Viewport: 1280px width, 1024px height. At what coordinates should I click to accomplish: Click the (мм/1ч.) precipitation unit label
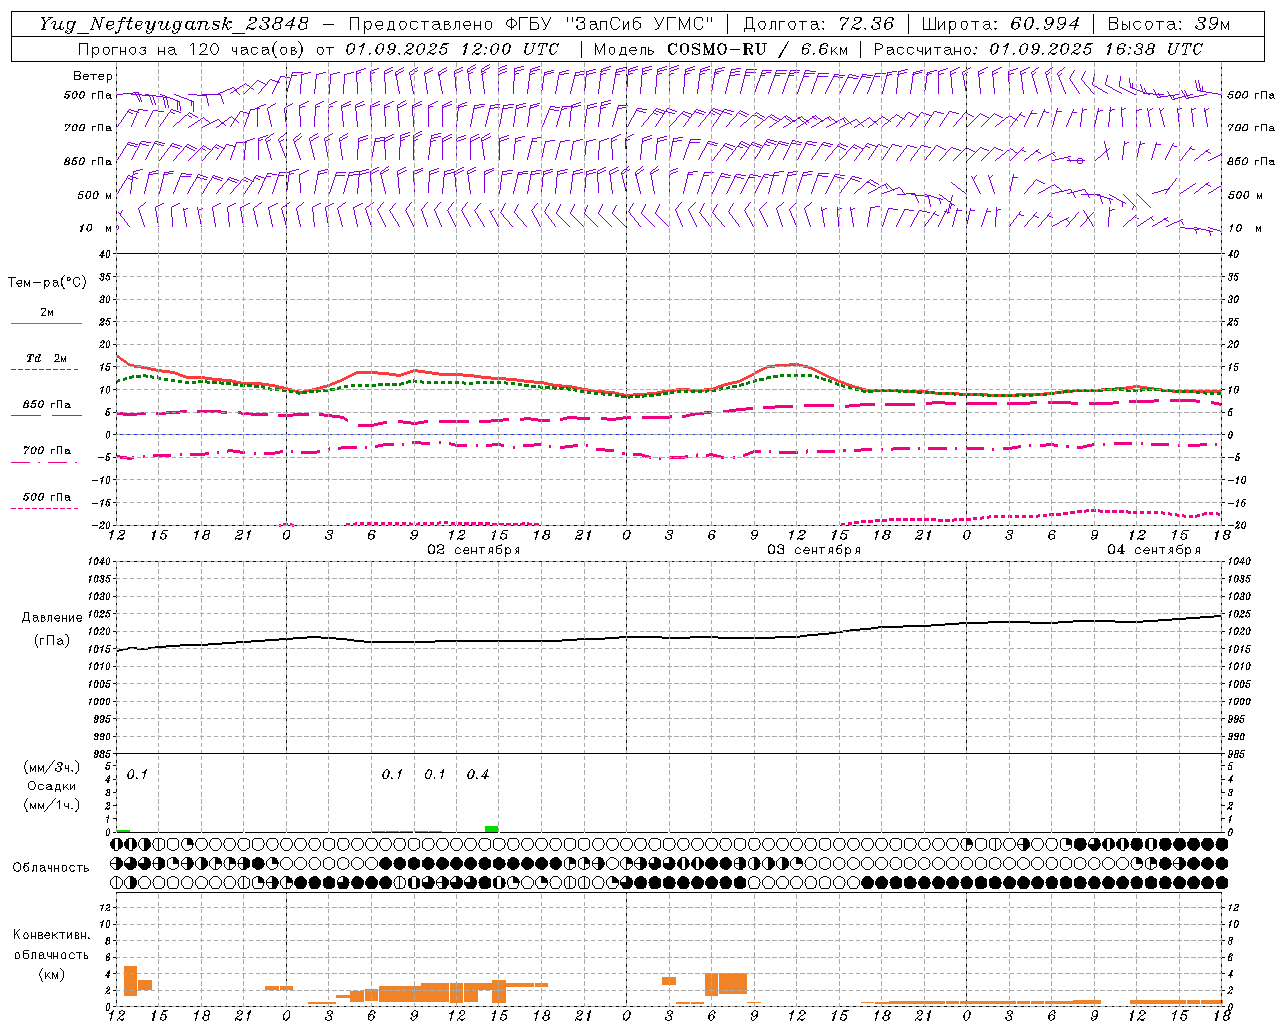tap(51, 805)
